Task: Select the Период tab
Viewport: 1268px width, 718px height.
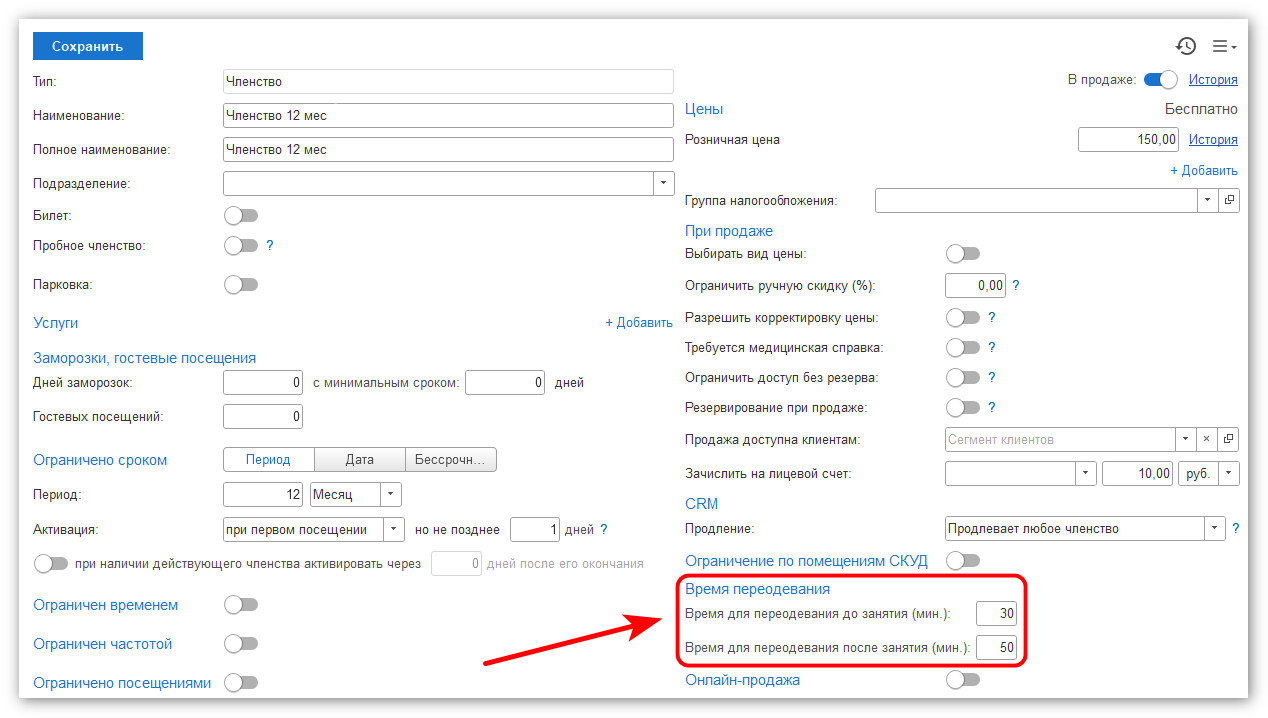Action: 268,460
